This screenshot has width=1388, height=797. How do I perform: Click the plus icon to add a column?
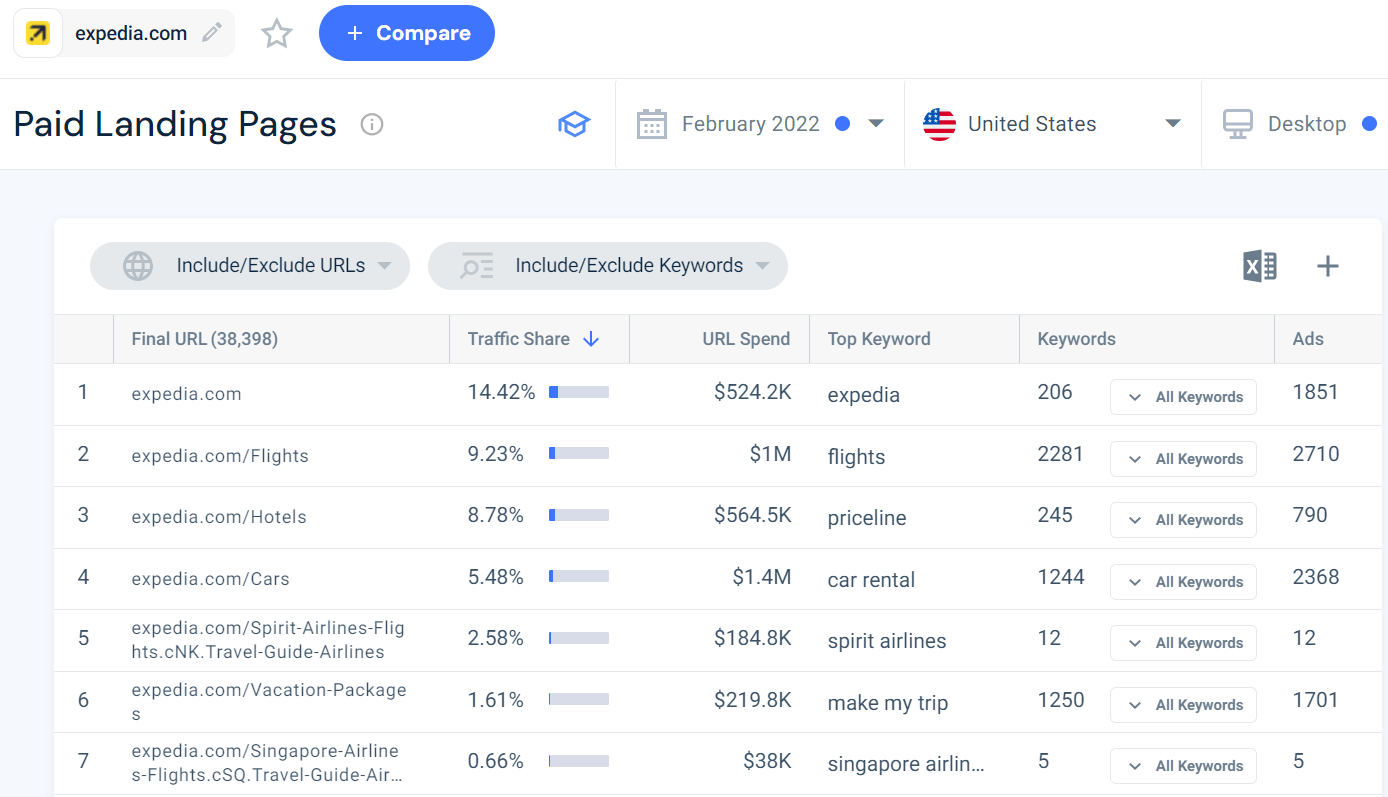tap(1328, 266)
